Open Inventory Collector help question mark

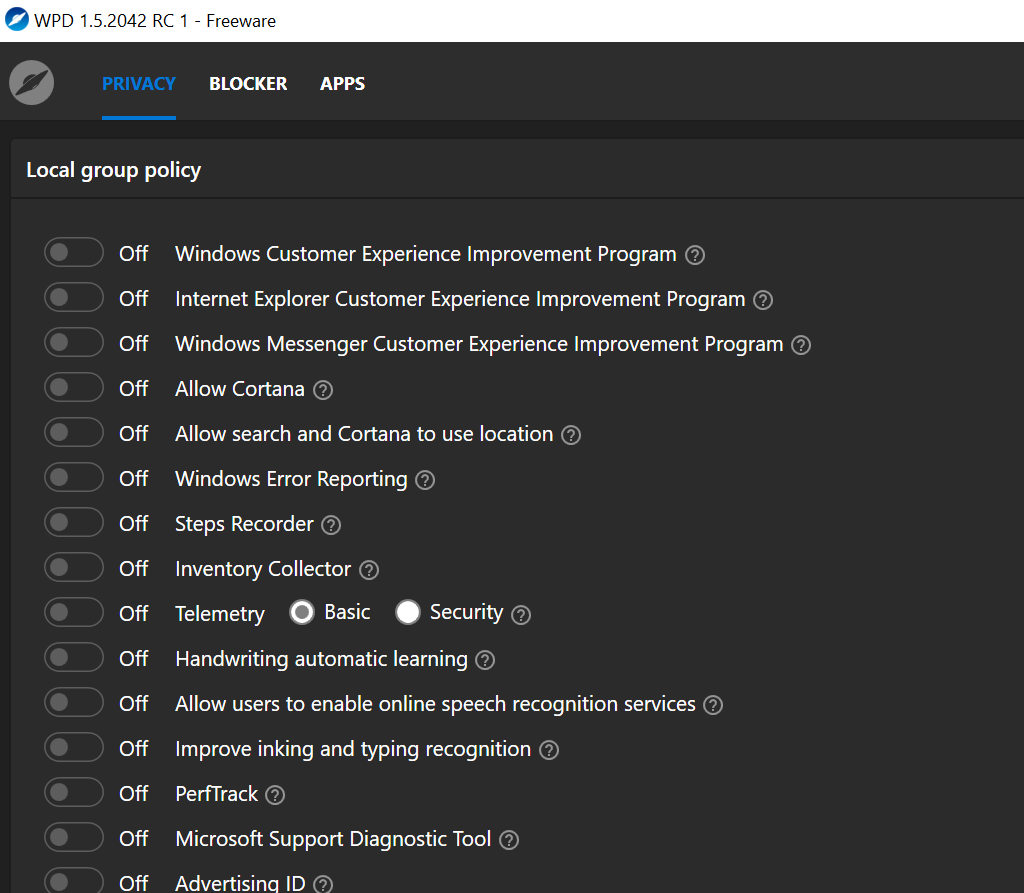[x=369, y=570]
